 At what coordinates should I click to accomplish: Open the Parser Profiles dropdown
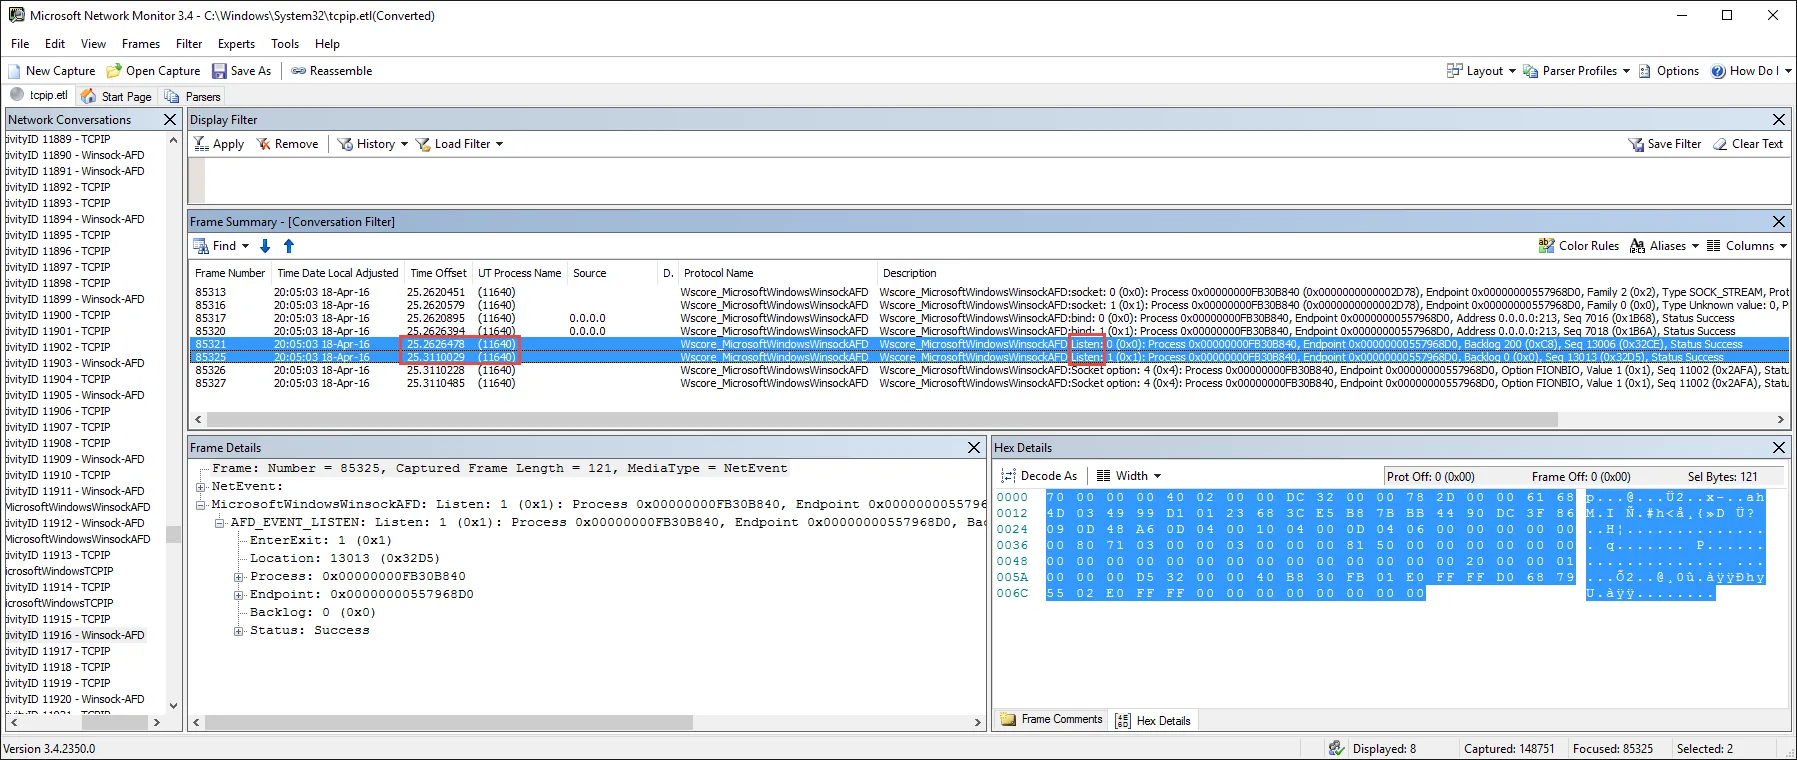1576,71
